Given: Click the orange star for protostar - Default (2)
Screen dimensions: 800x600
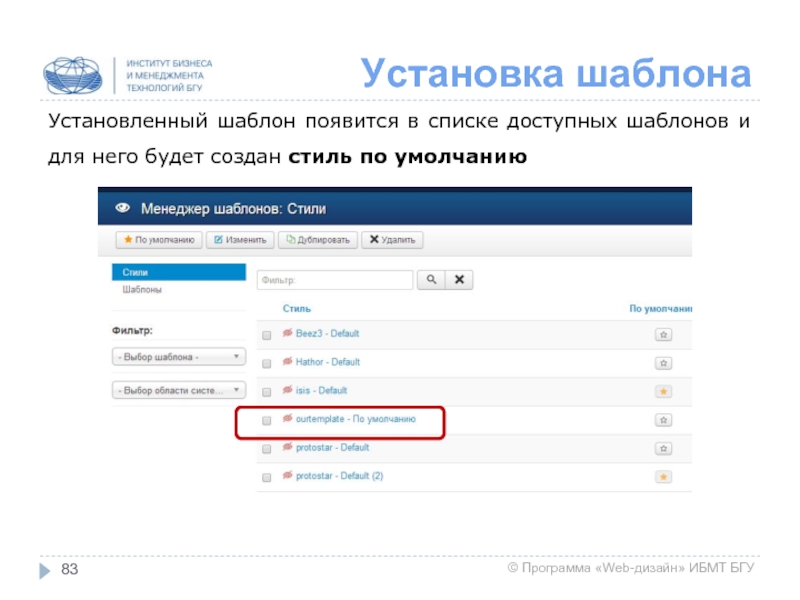Looking at the screenshot, I should (663, 478).
